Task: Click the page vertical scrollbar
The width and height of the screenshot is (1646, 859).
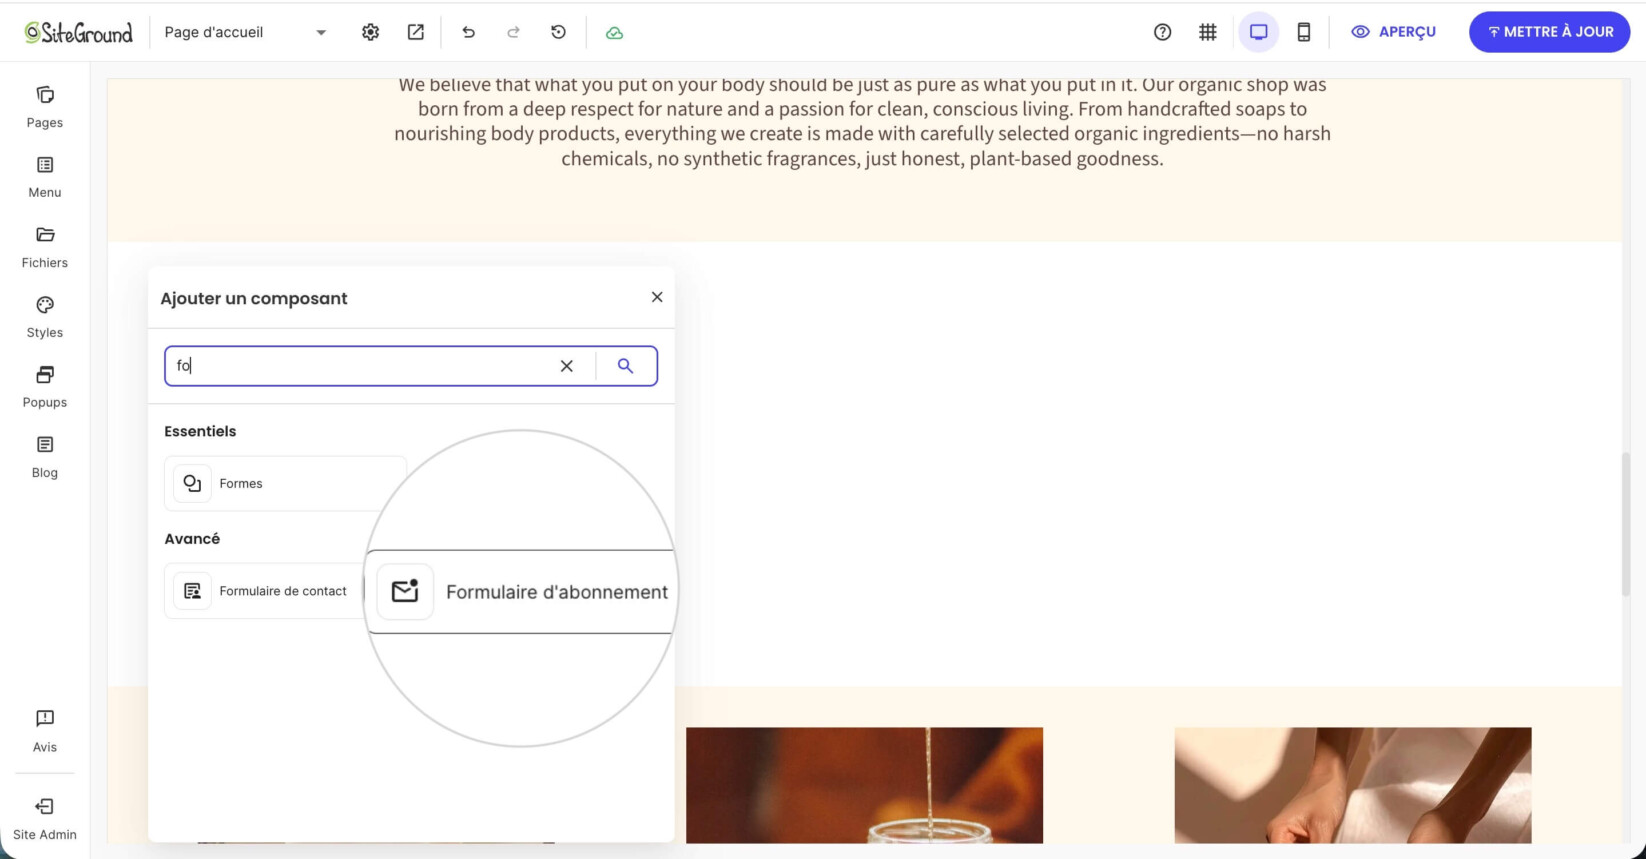Action: coord(1626,524)
